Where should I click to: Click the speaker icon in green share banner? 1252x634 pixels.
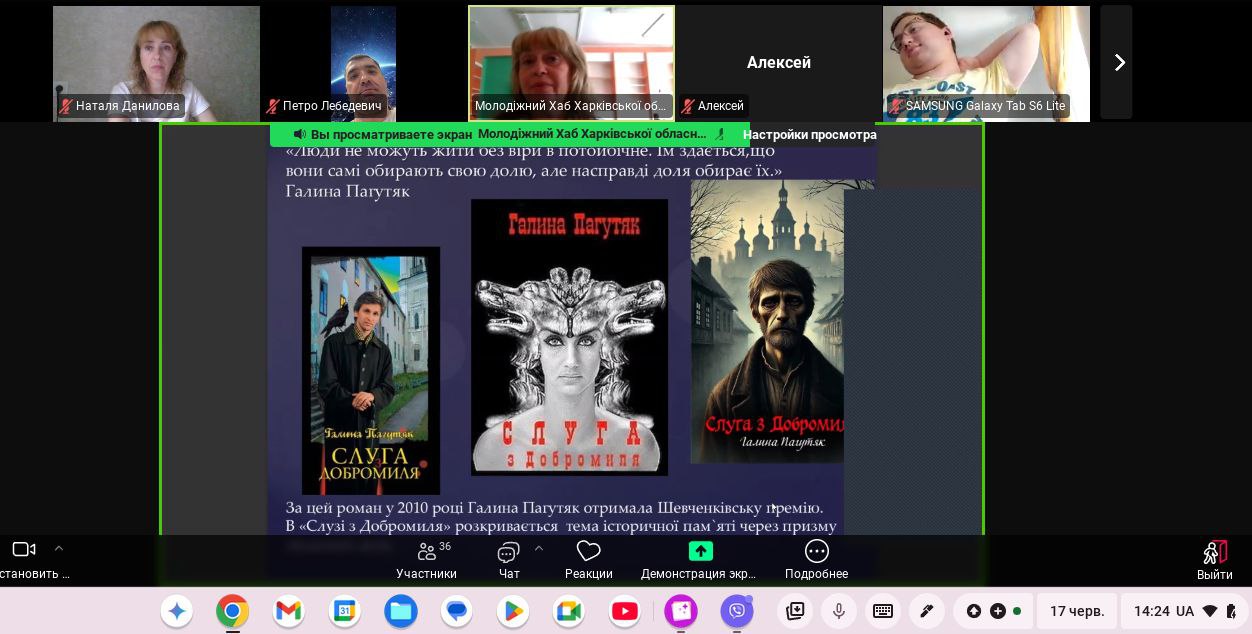pos(299,134)
